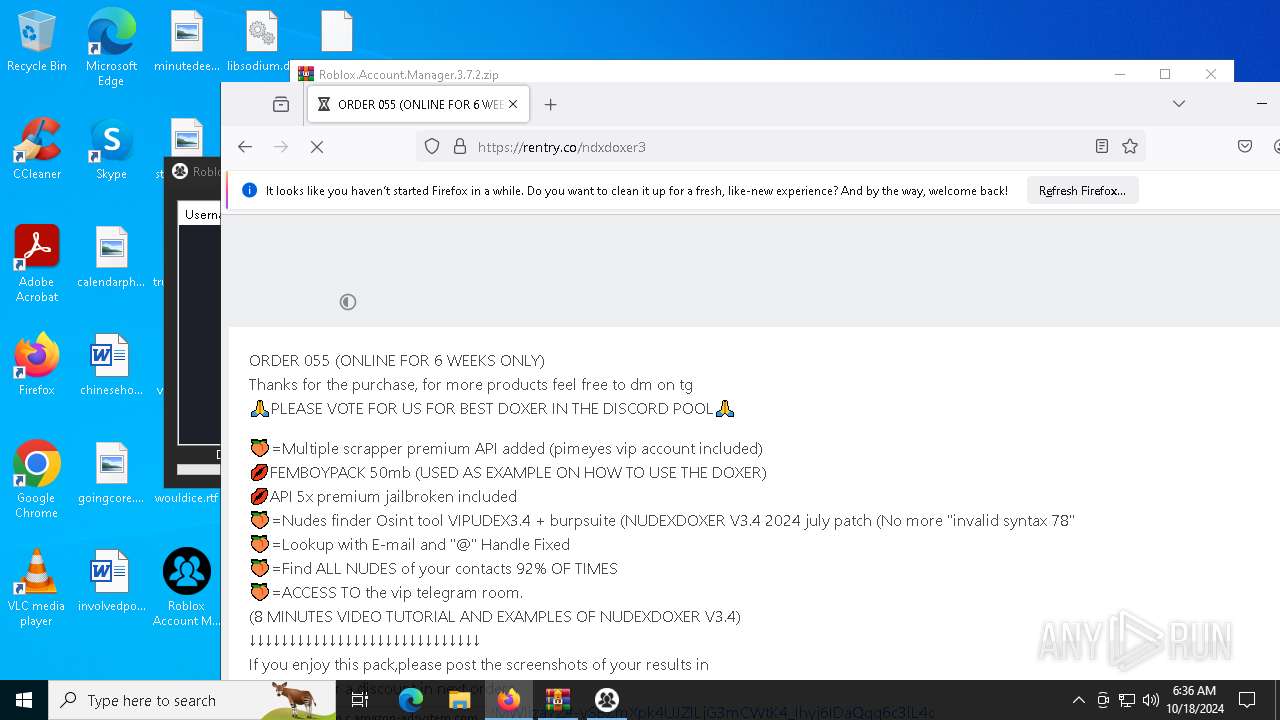Viewport: 1280px width, 720px height.
Task: Bookmark this page with the star
Action: coord(1130,147)
